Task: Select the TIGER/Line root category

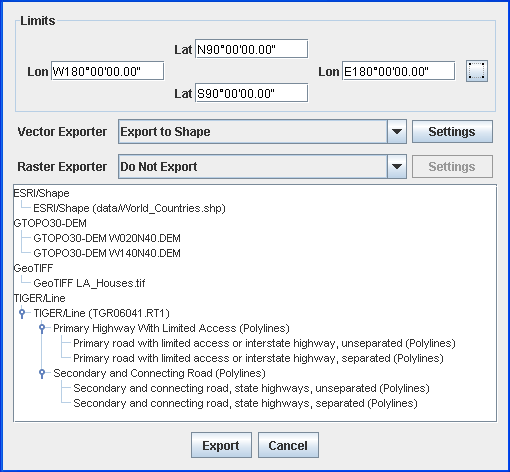Action: 39,298
